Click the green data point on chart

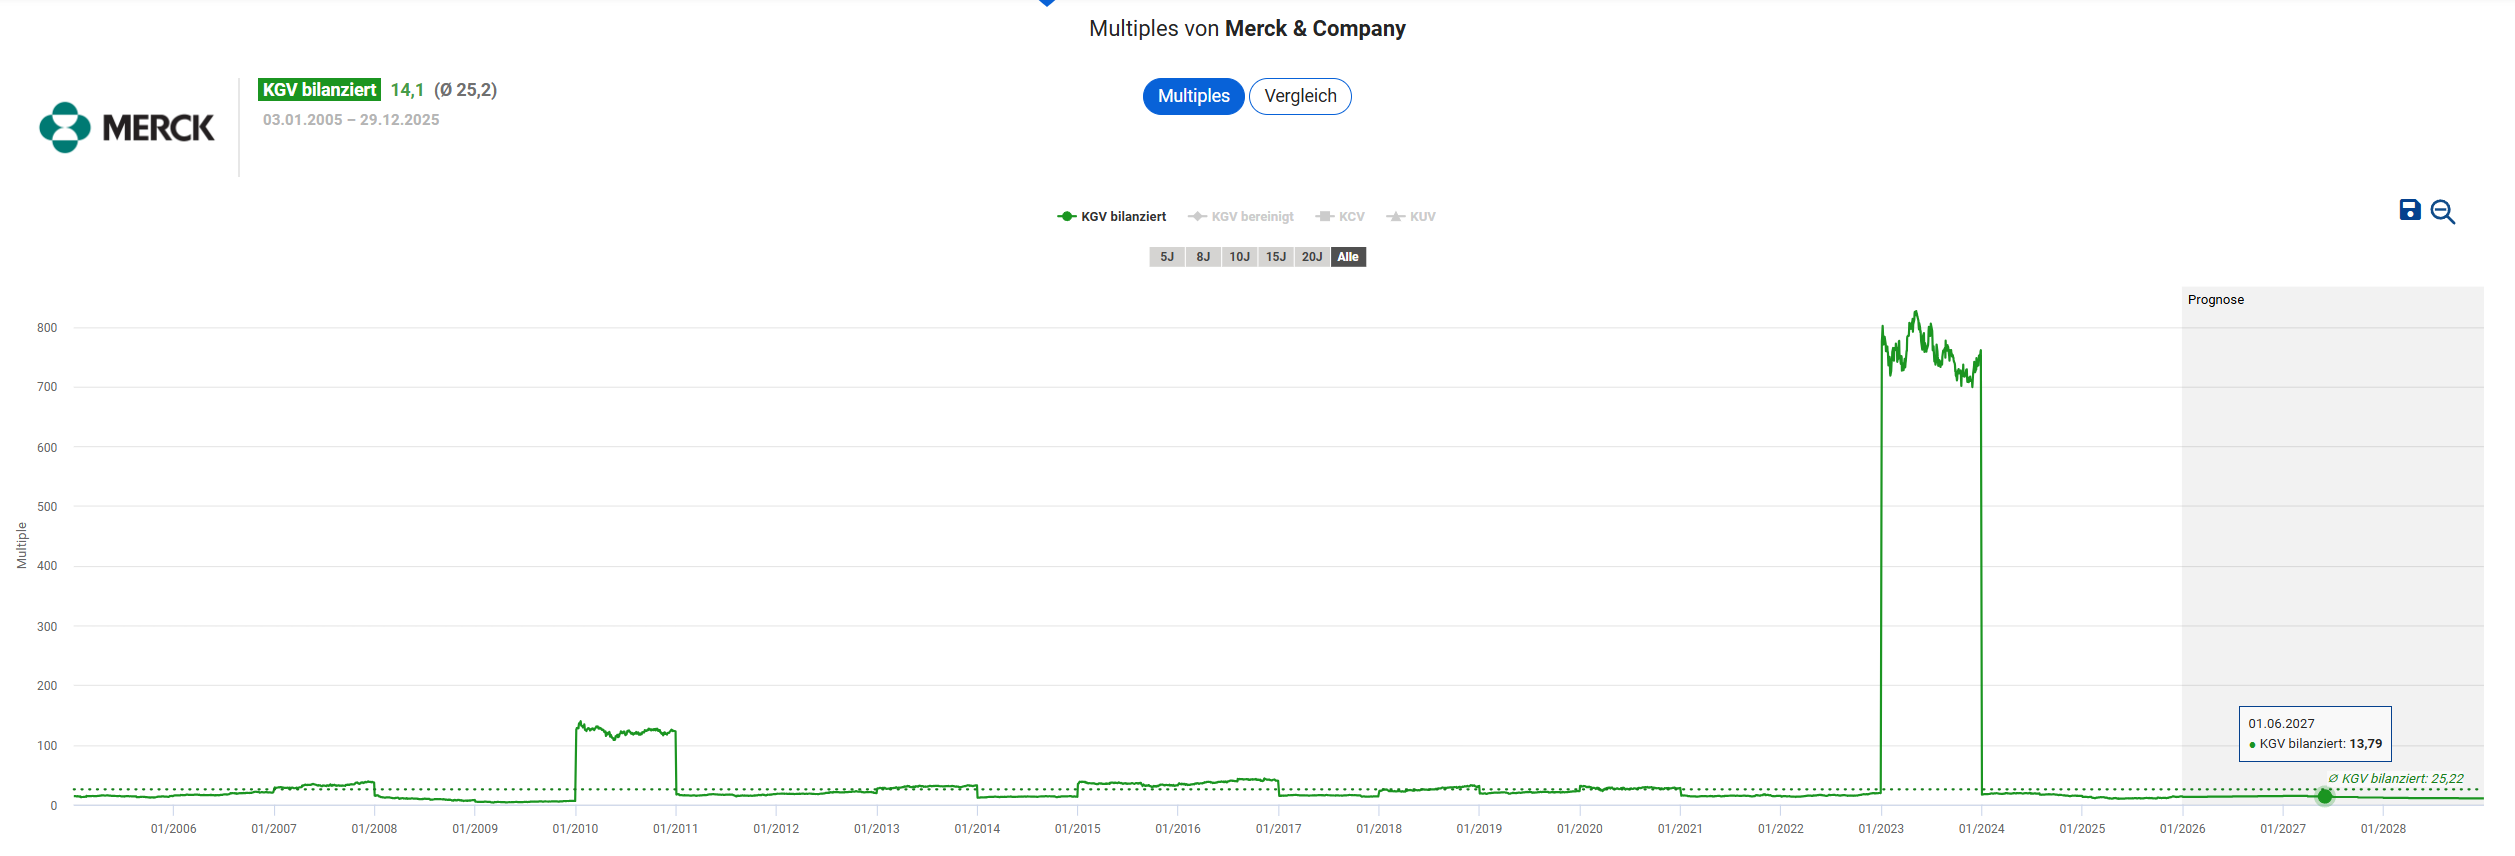[2324, 796]
